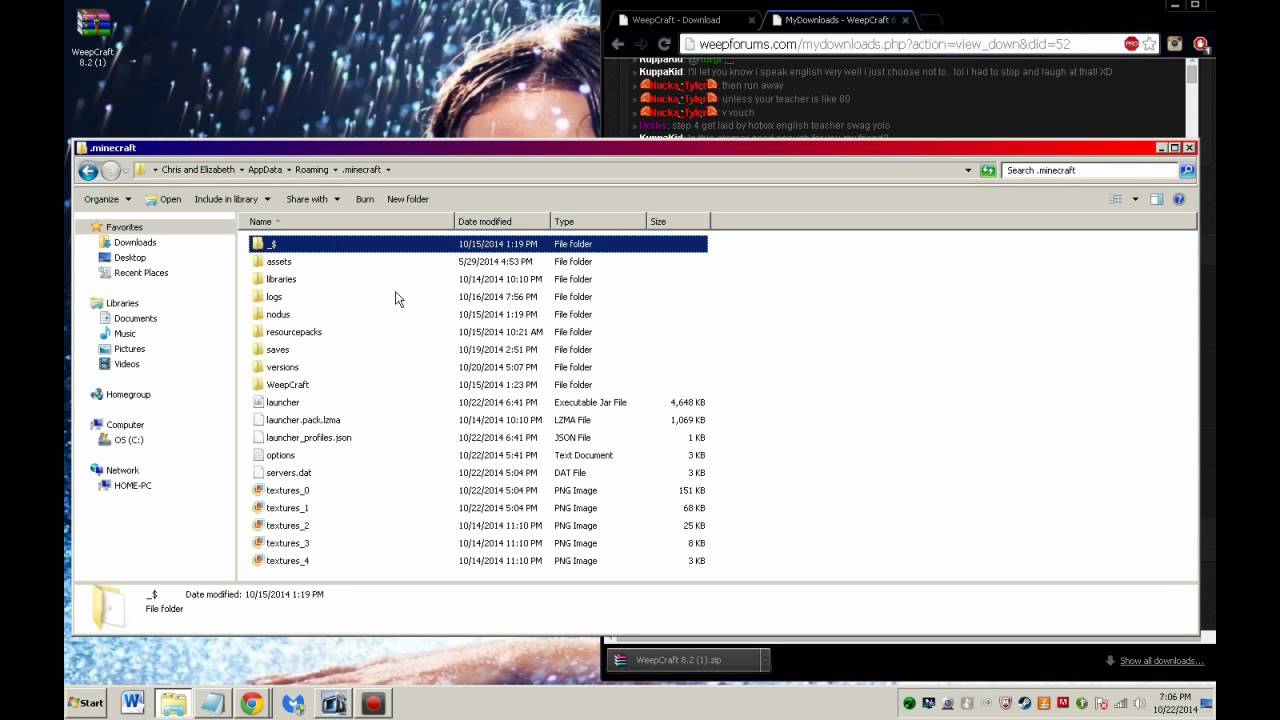Click the Chris and Elizabeth breadcrumb

[198, 170]
